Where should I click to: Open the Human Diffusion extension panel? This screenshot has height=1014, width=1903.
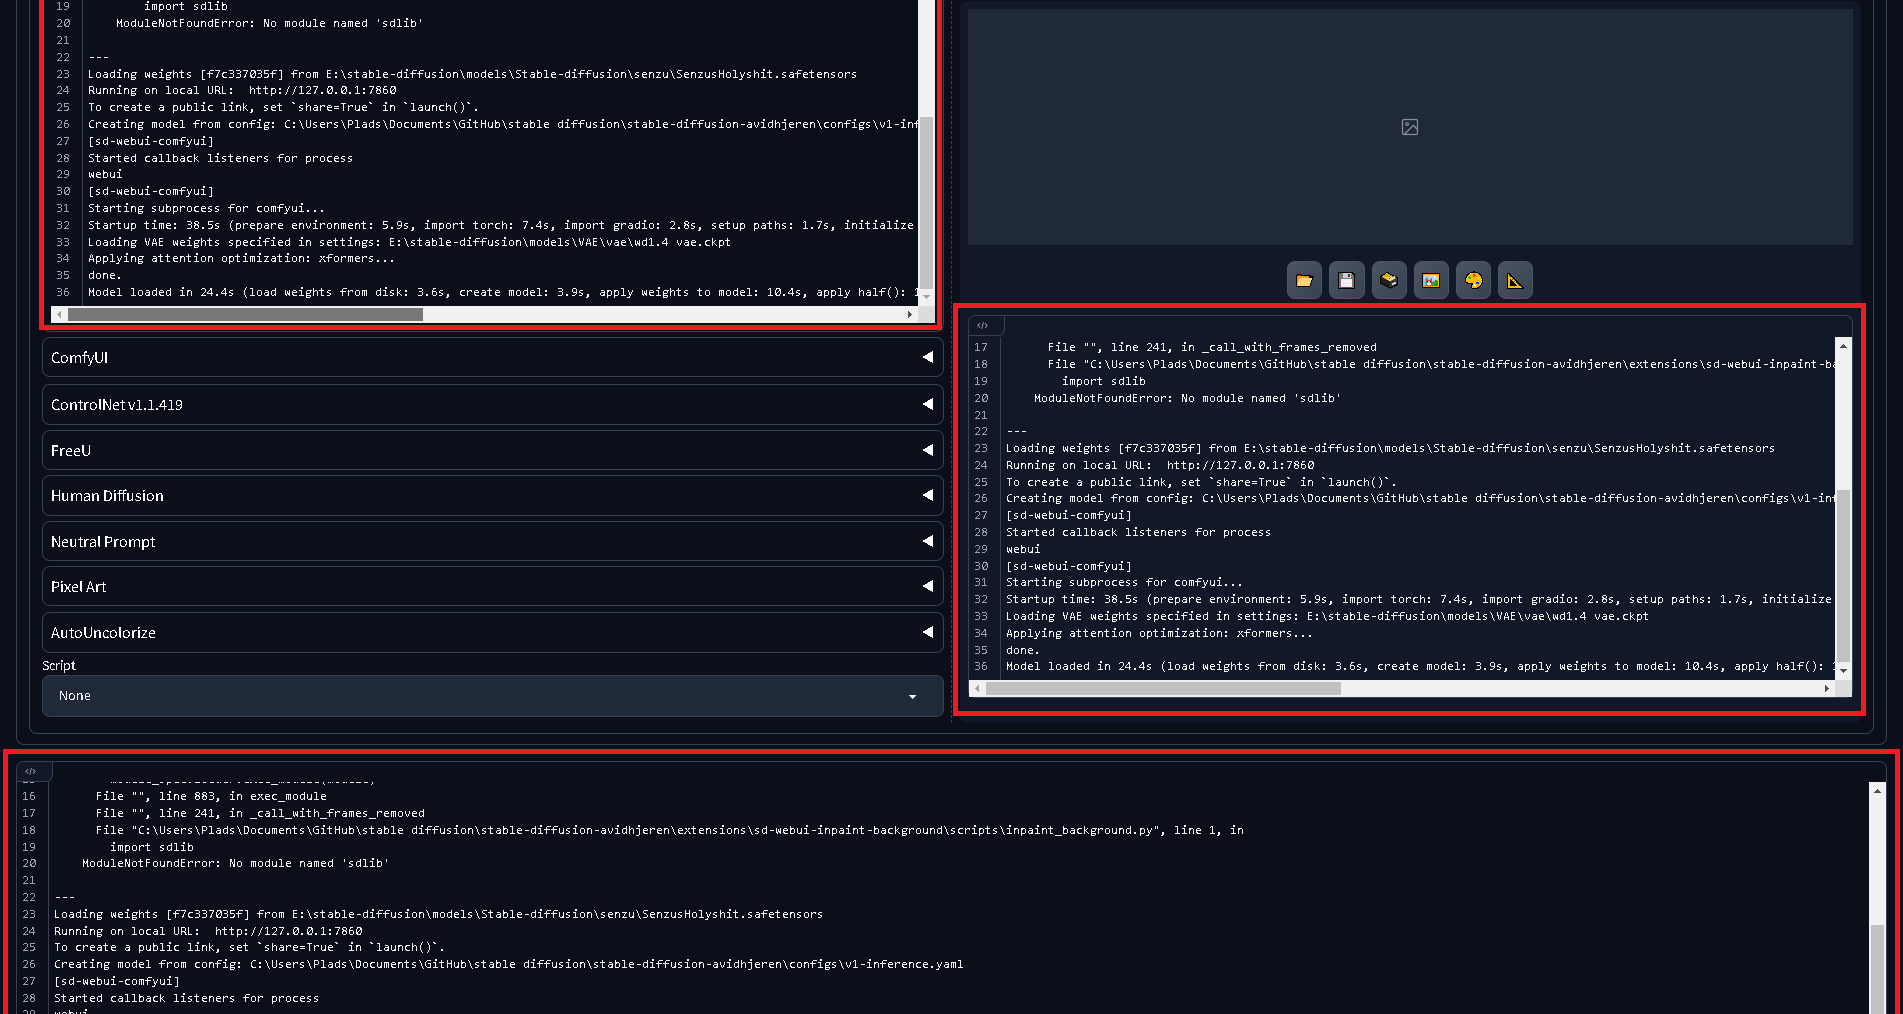[x=492, y=495]
